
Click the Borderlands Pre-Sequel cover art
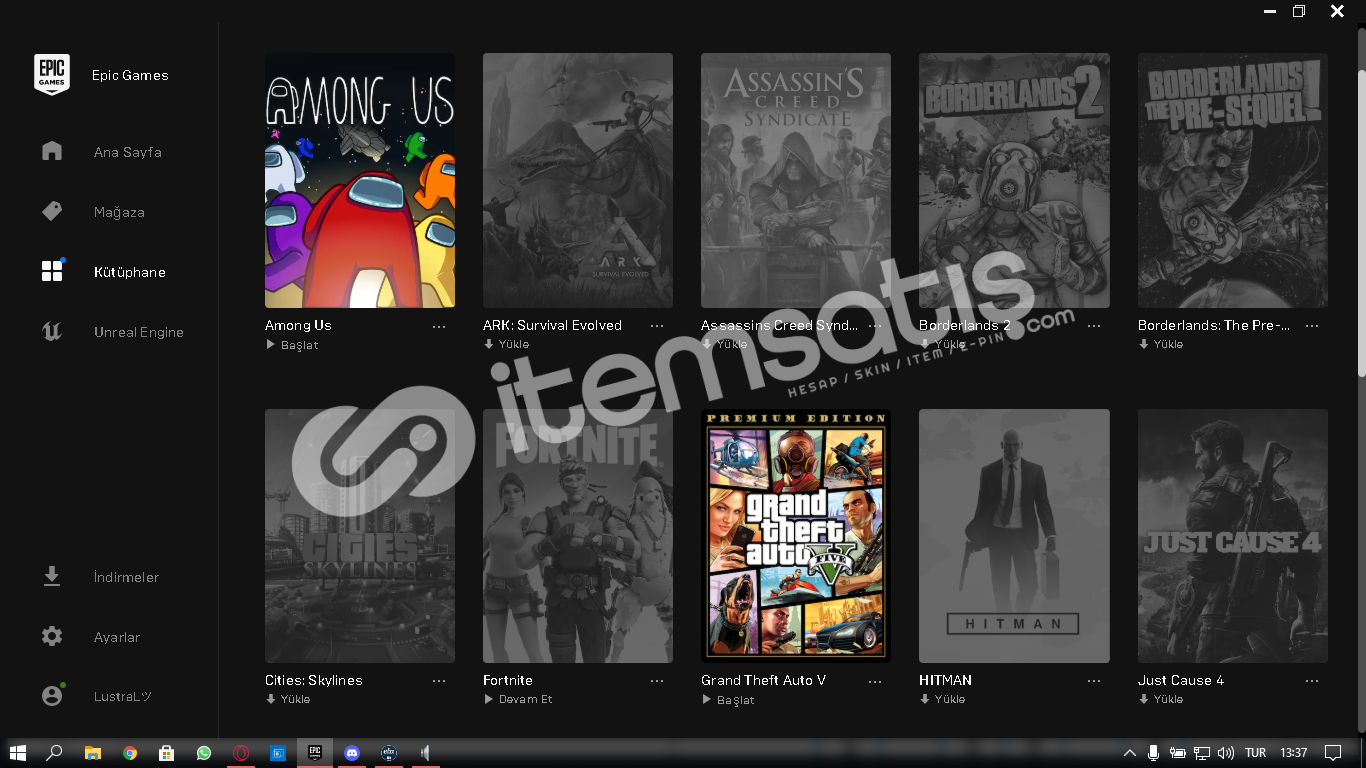[x=1233, y=180]
